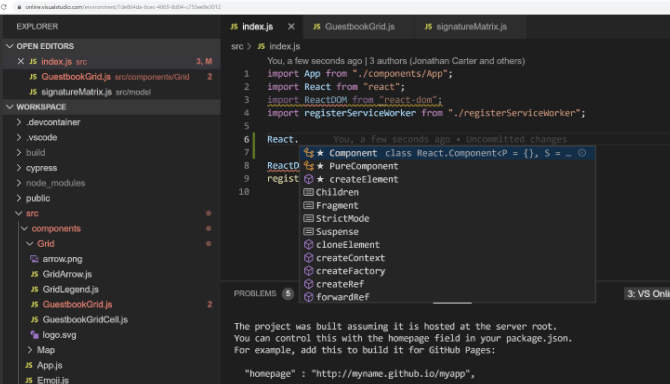Close the index.js editor tab
The height and width of the screenshot is (384, 670).
coord(291,26)
